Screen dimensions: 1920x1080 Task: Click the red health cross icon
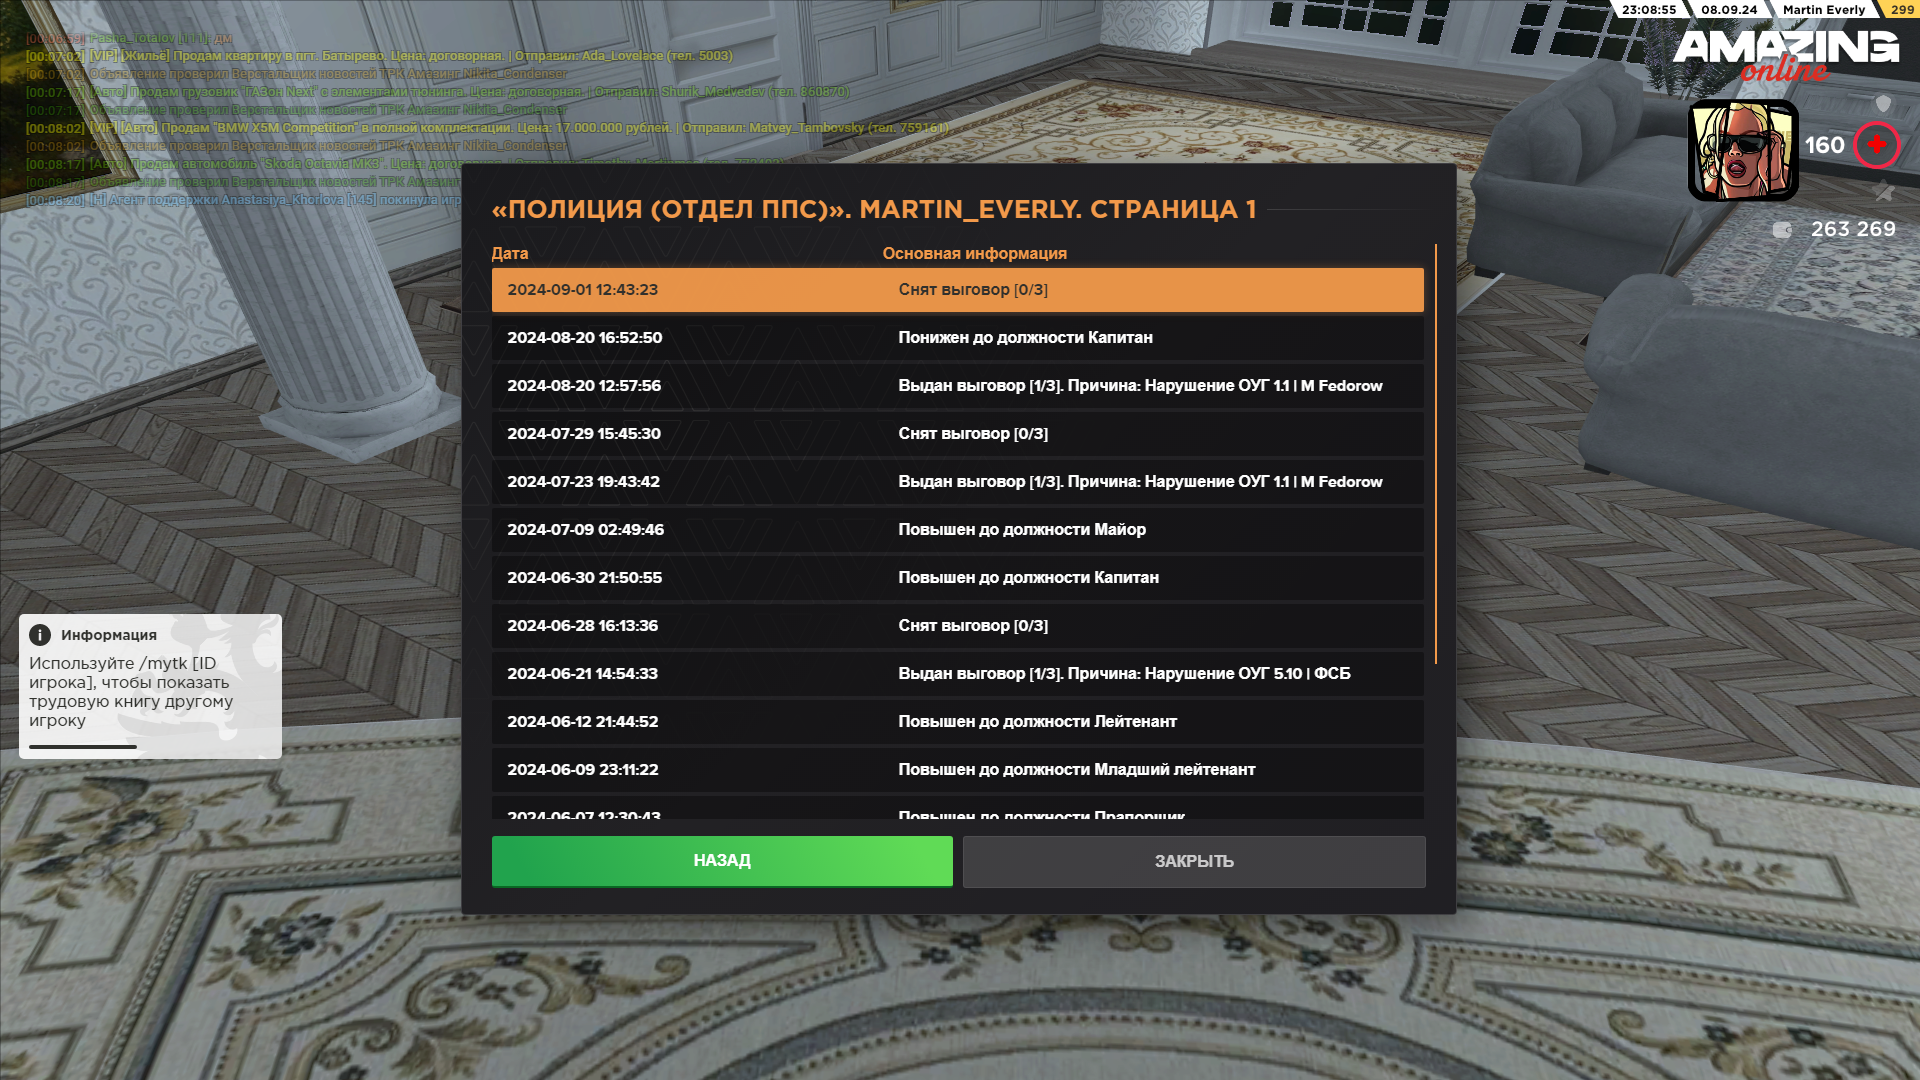pyautogui.click(x=1877, y=145)
